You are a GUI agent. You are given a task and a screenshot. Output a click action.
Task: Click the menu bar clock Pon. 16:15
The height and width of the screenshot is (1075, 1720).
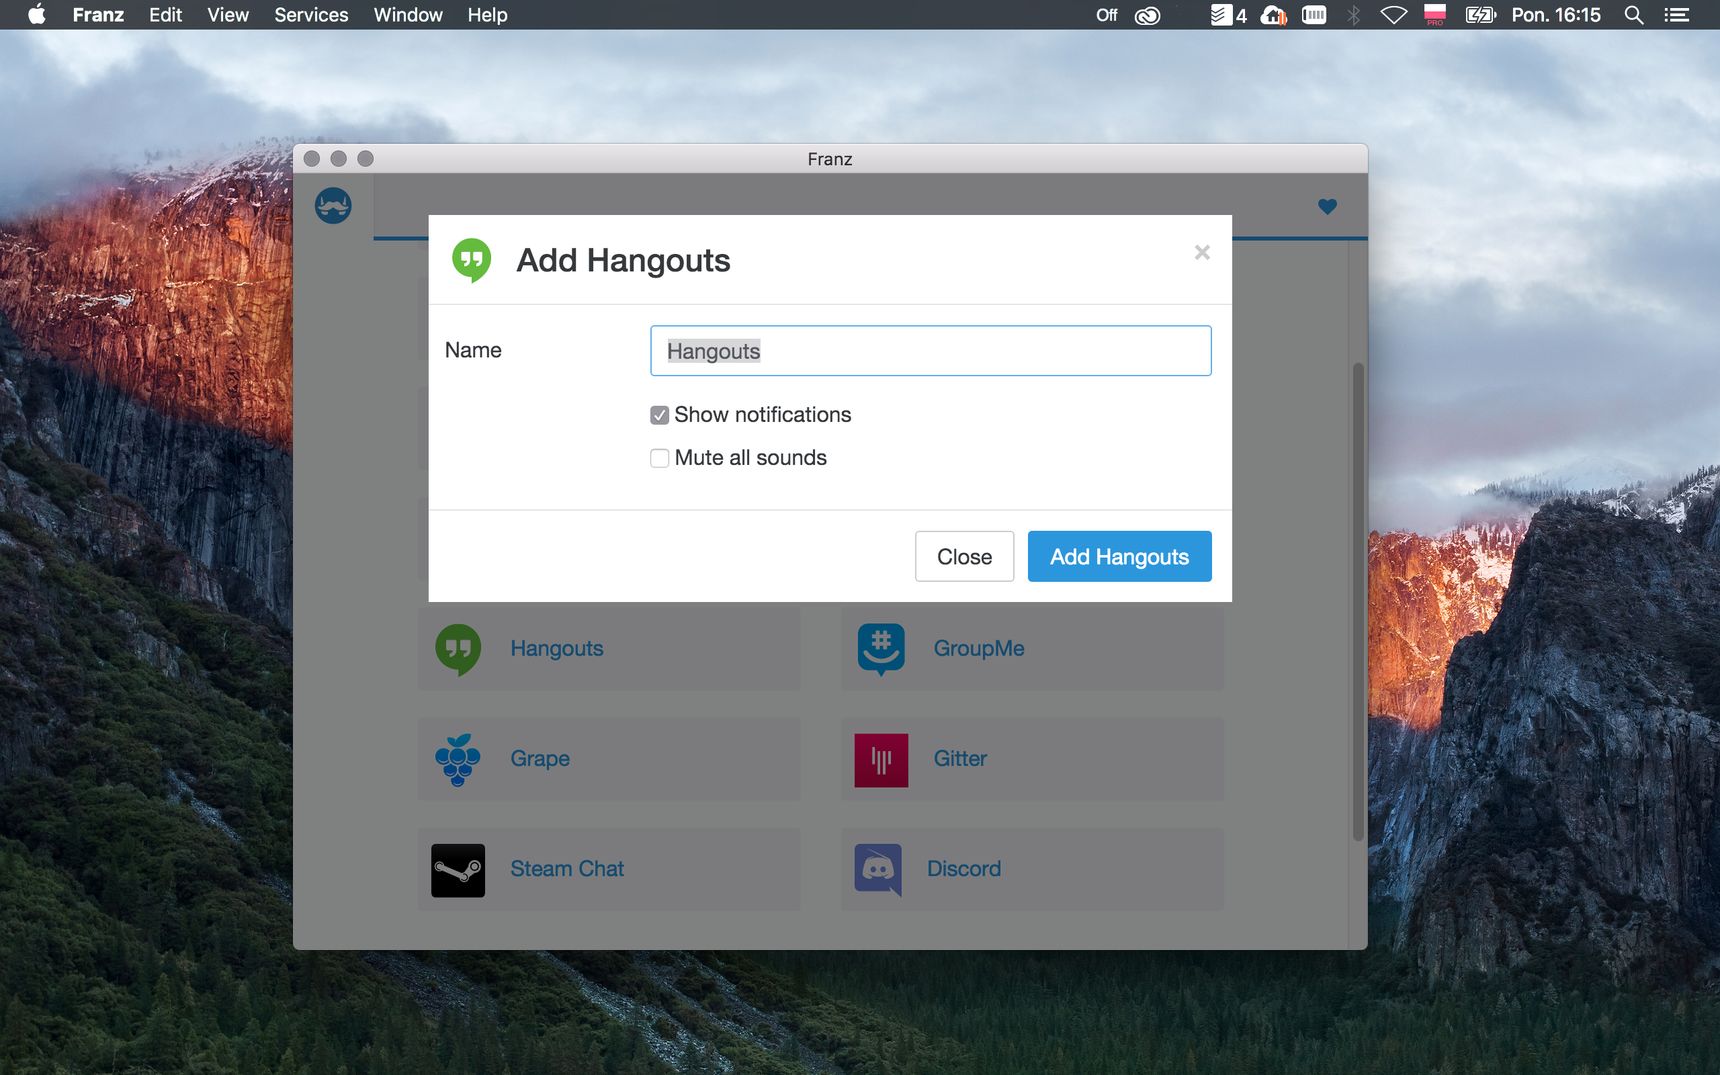(x=1556, y=15)
